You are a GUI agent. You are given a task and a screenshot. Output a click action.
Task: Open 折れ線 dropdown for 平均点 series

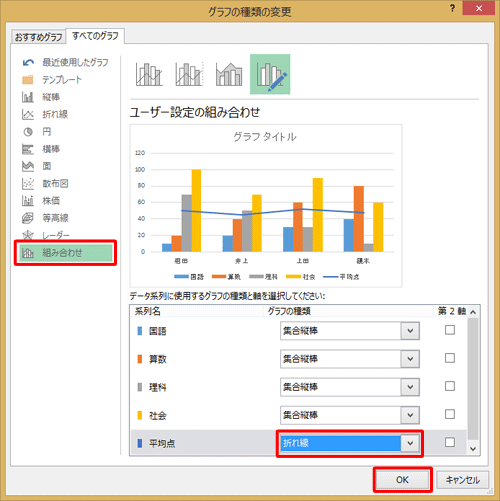[x=410, y=443]
